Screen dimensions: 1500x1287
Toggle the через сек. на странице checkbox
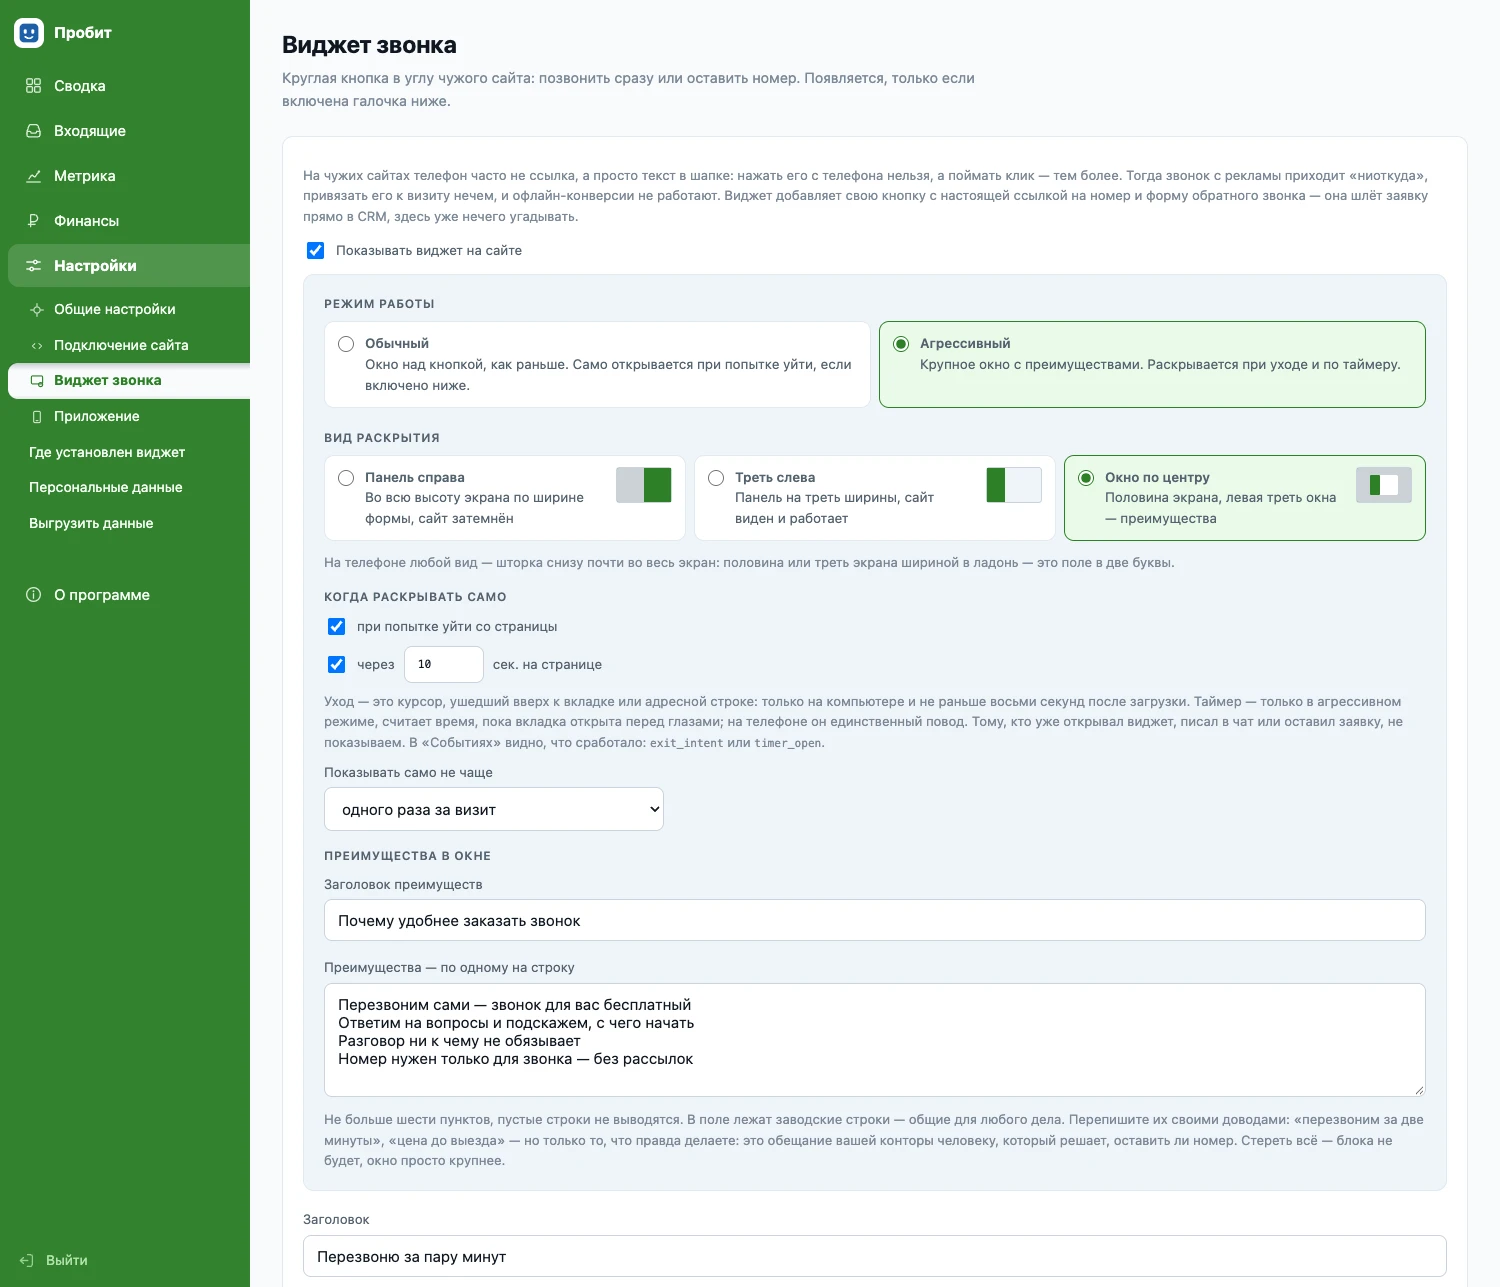pyautogui.click(x=337, y=665)
